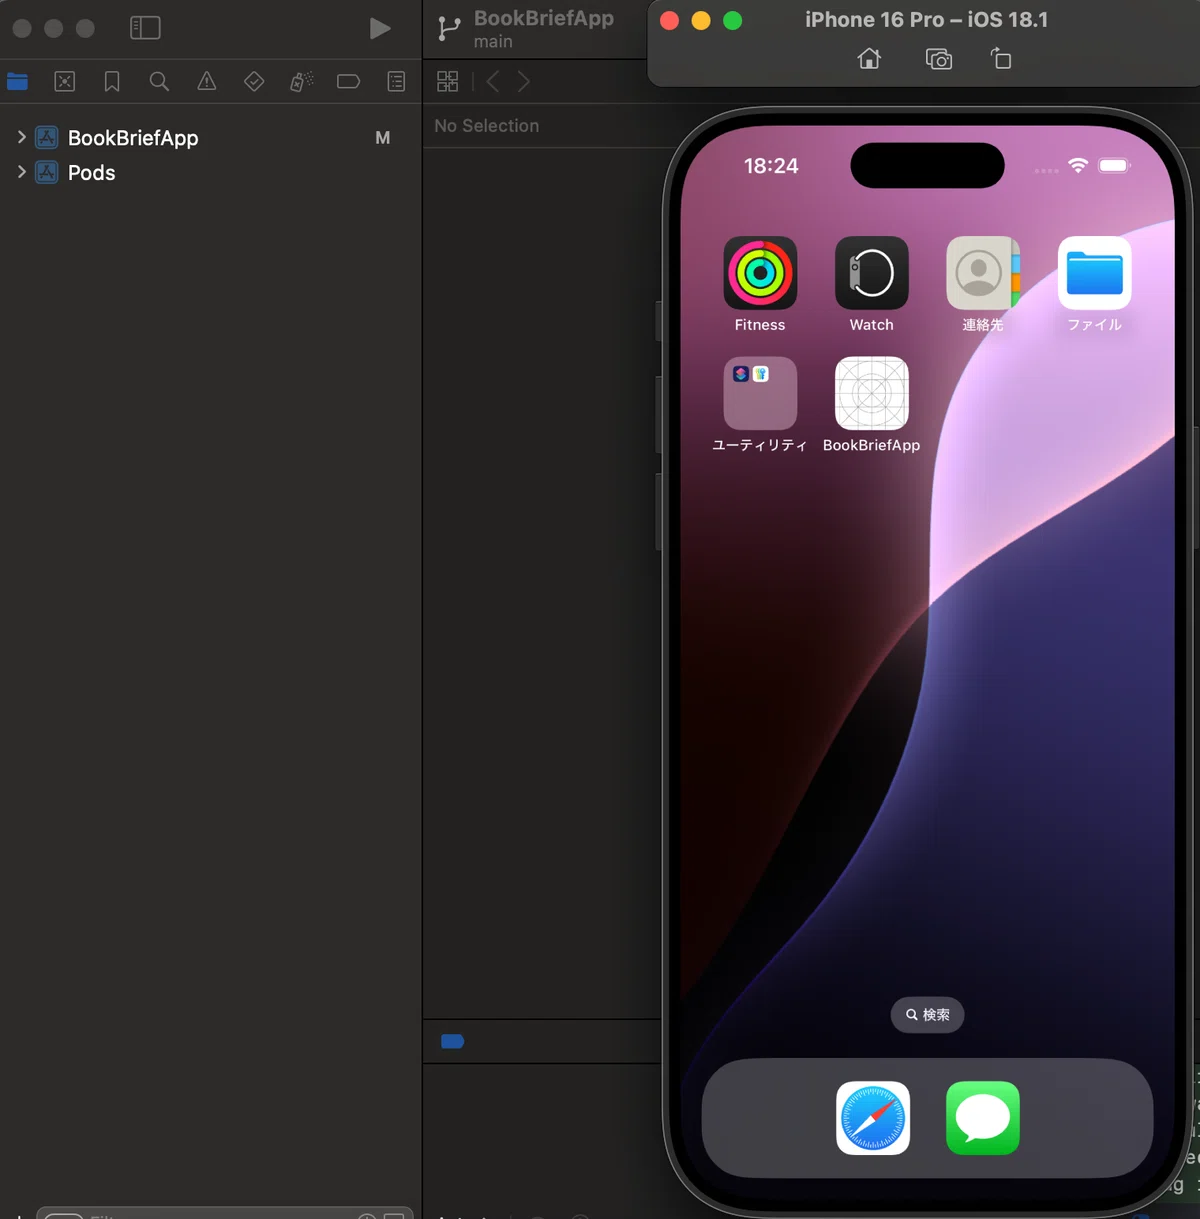Tap the Wi-Fi status icon

pyautogui.click(x=1078, y=165)
